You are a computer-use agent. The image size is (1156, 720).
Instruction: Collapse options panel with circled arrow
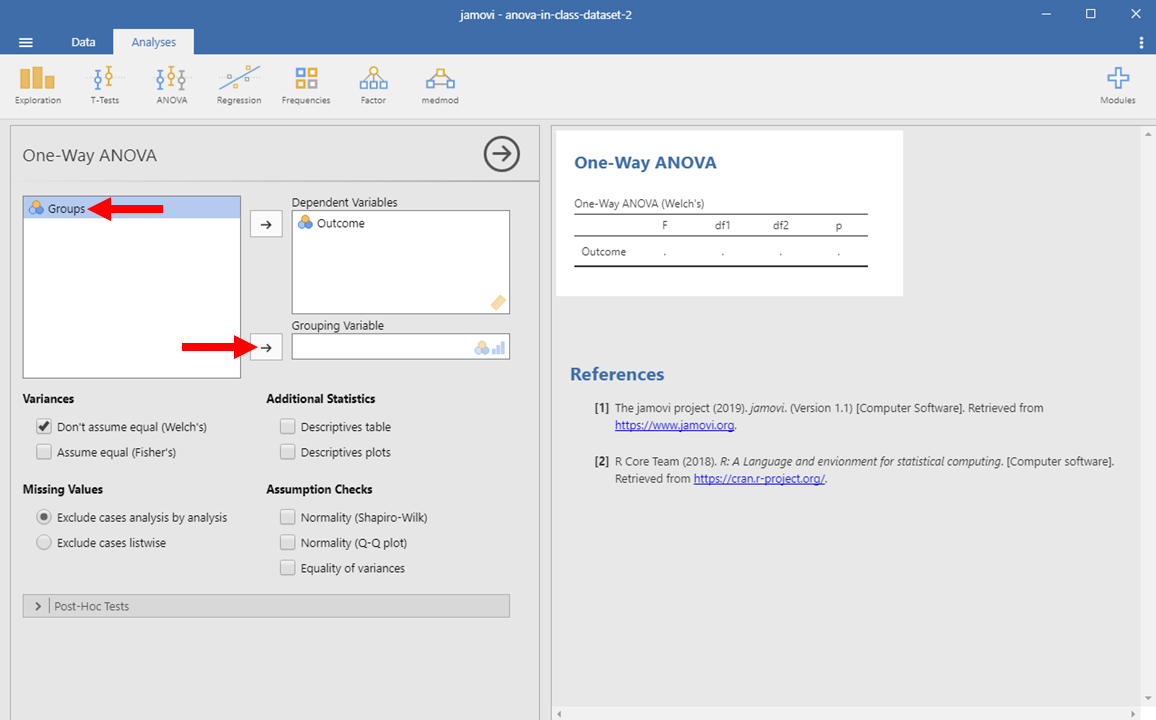point(502,154)
